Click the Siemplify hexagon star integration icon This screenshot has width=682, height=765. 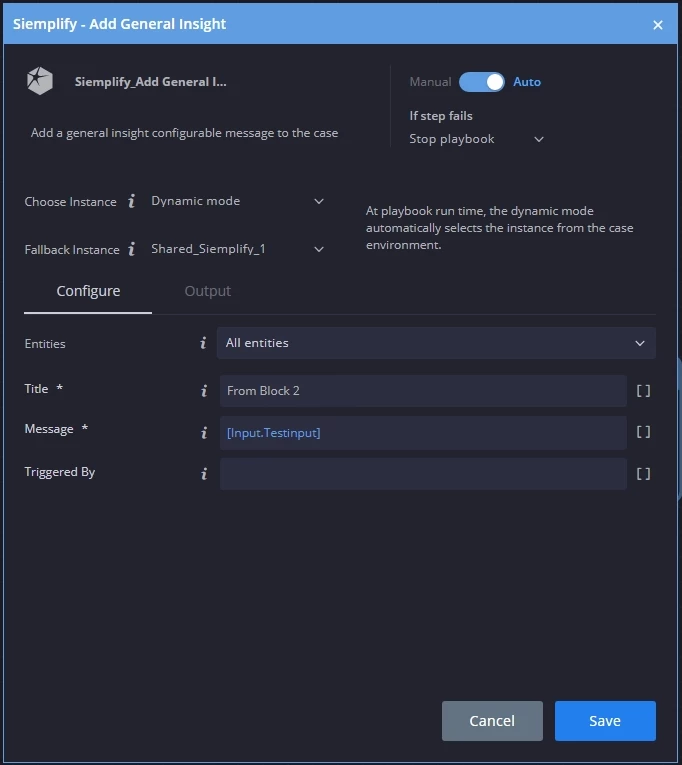point(40,81)
